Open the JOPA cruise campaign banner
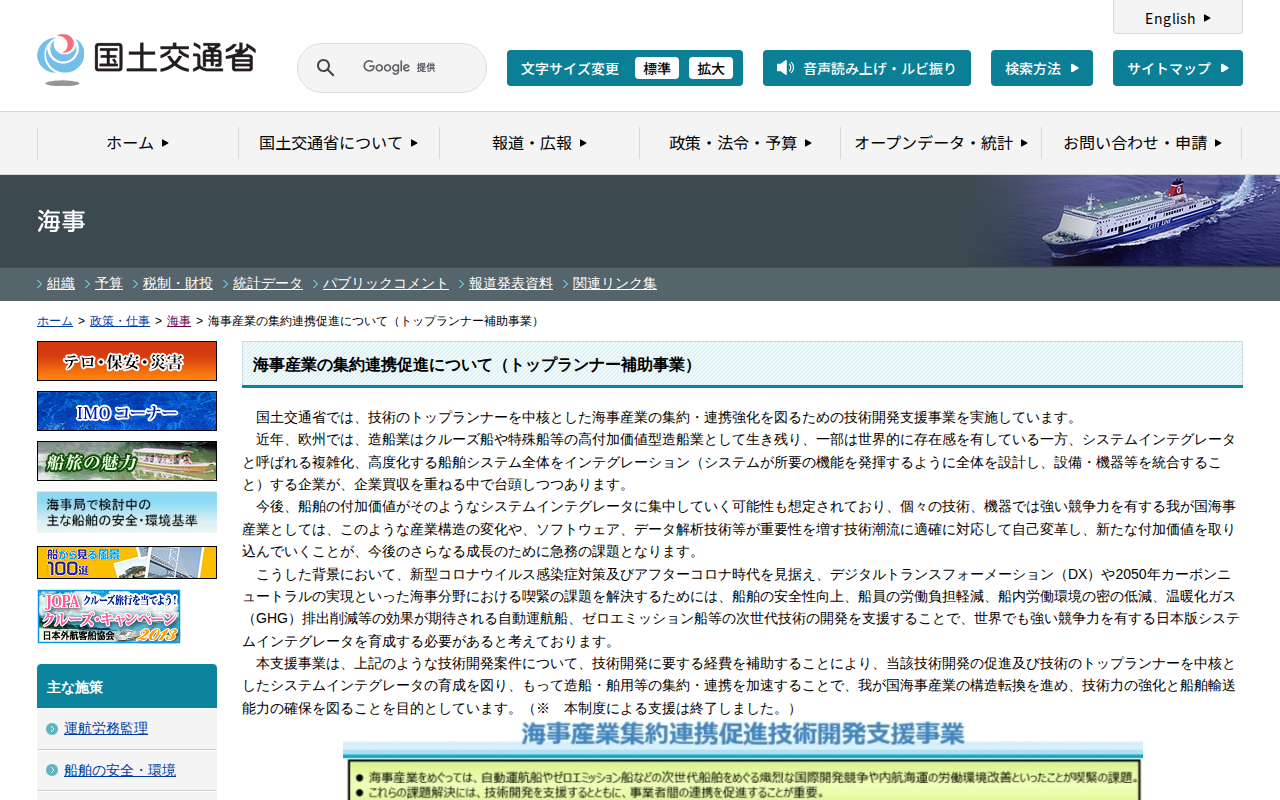 coord(109,616)
